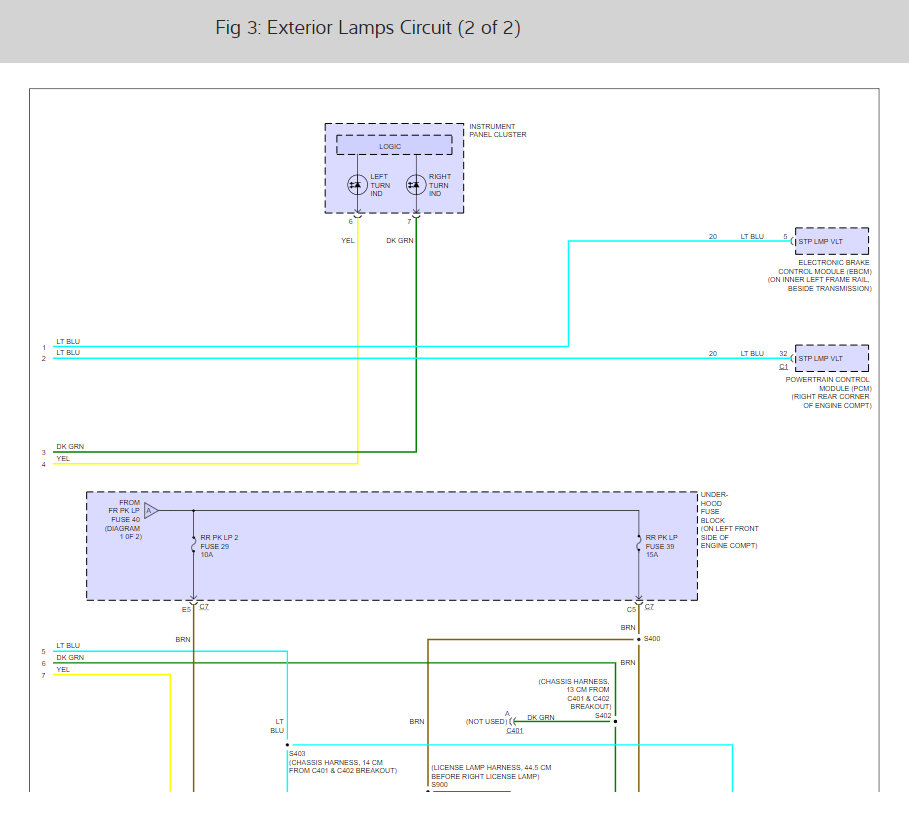
Task: Click the underlined C7 label beside E5
Action: click(204, 607)
